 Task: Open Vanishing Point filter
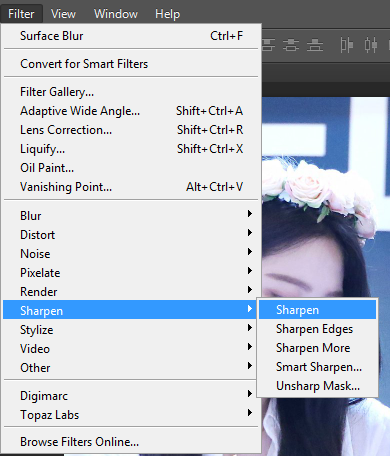tap(131, 187)
